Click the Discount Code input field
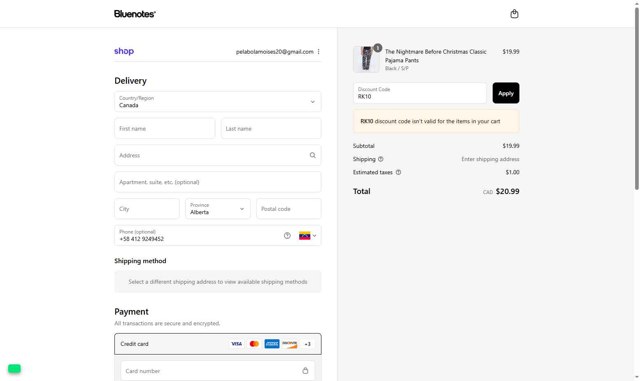The height and width of the screenshot is (381, 640). tap(420, 93)
